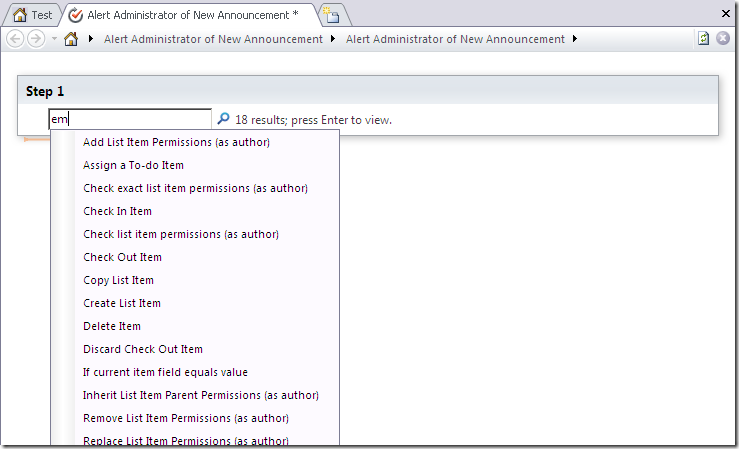Click the refresh icon in navigation bar
This screenshot has height=449, width=739.
click(x=704, y=39)
